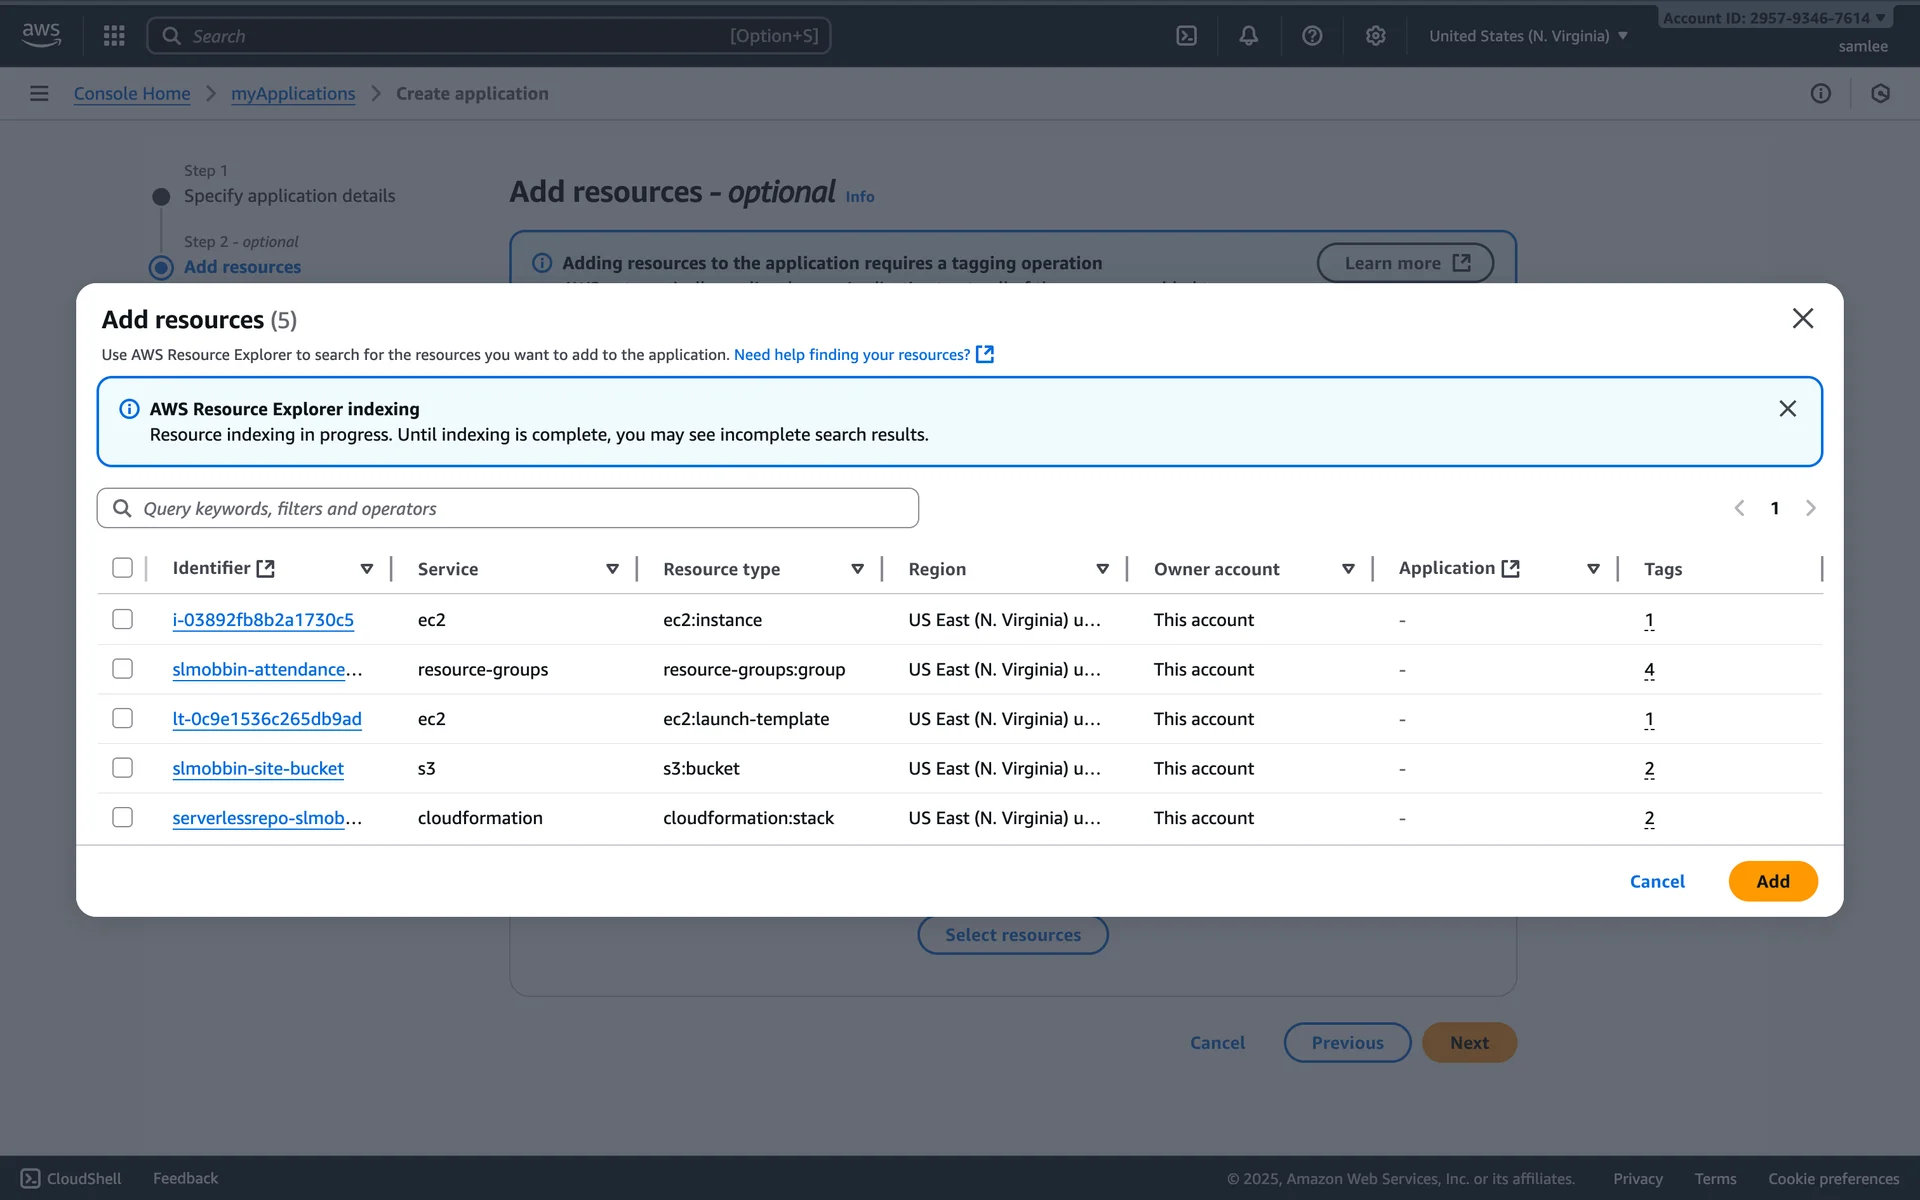This screenshot has height=1200, width=1920.
Task: Go to next page of results
Action: (1810, 508)
